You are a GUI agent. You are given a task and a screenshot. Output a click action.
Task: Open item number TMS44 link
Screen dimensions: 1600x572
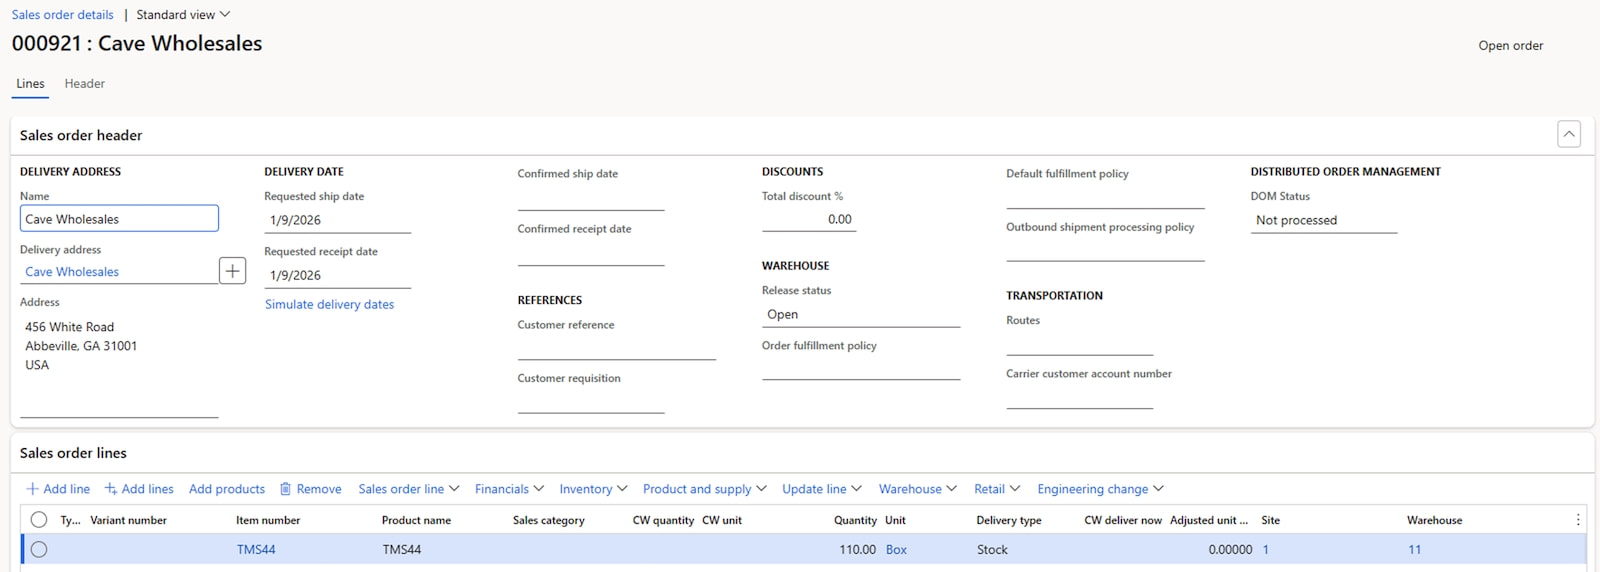pyautogui.click(x=256, y=550)
